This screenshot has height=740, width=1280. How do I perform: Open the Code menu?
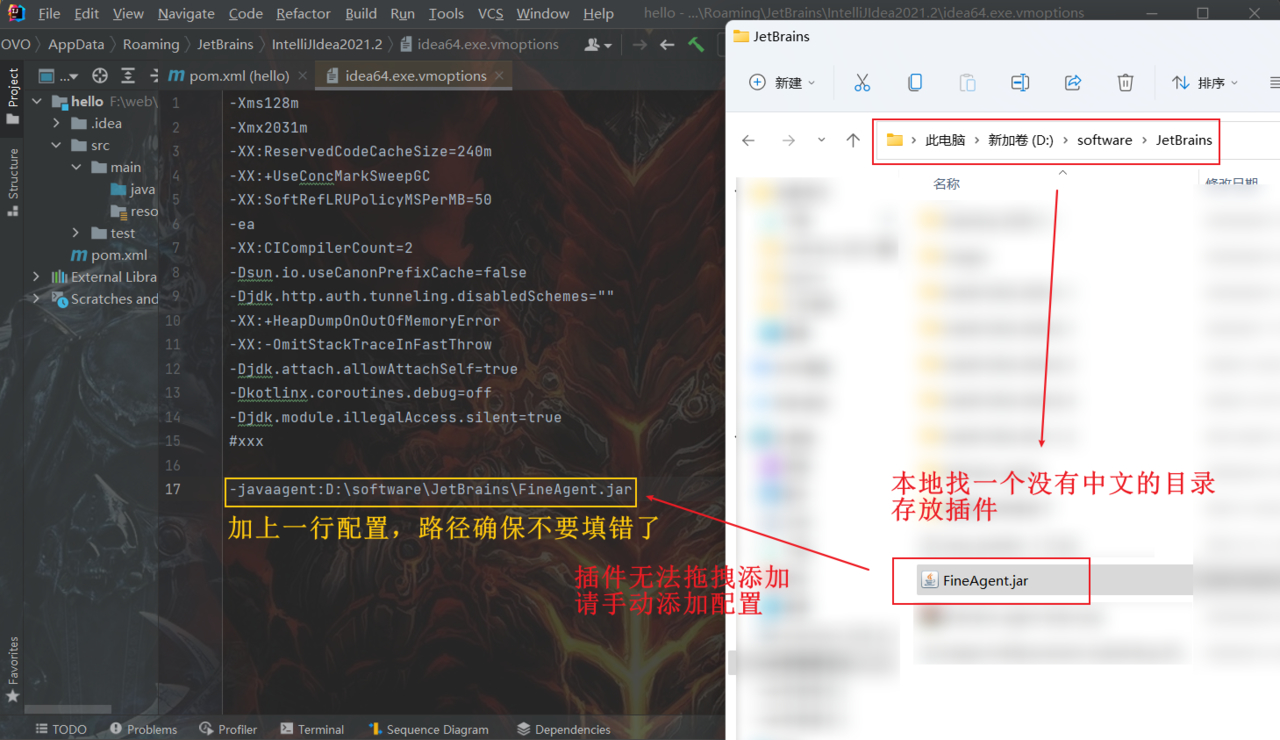point(245,14)
